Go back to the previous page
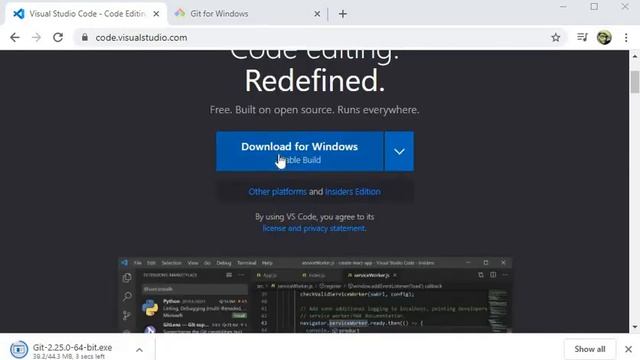Viewport: 640px width, 360px height. point(15,38)
